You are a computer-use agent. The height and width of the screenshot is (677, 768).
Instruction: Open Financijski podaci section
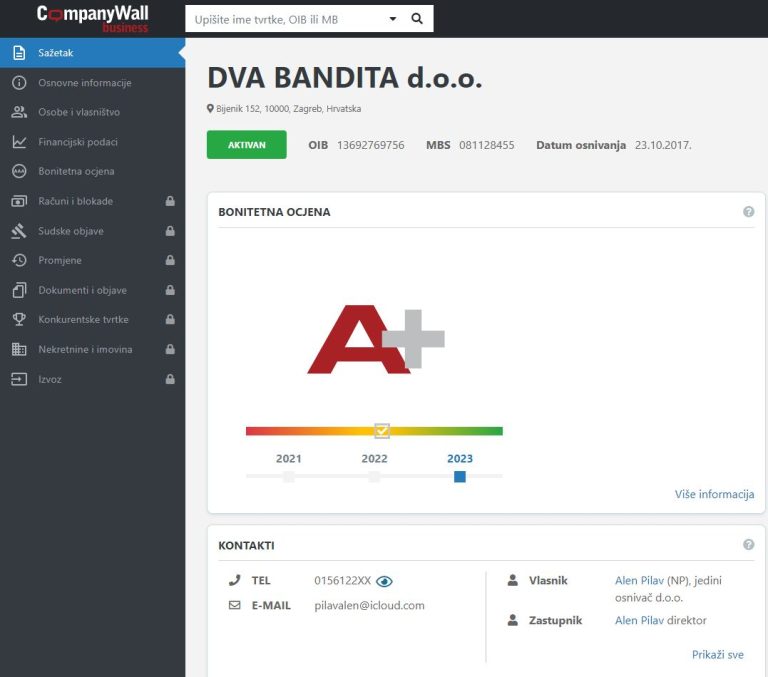93,142
